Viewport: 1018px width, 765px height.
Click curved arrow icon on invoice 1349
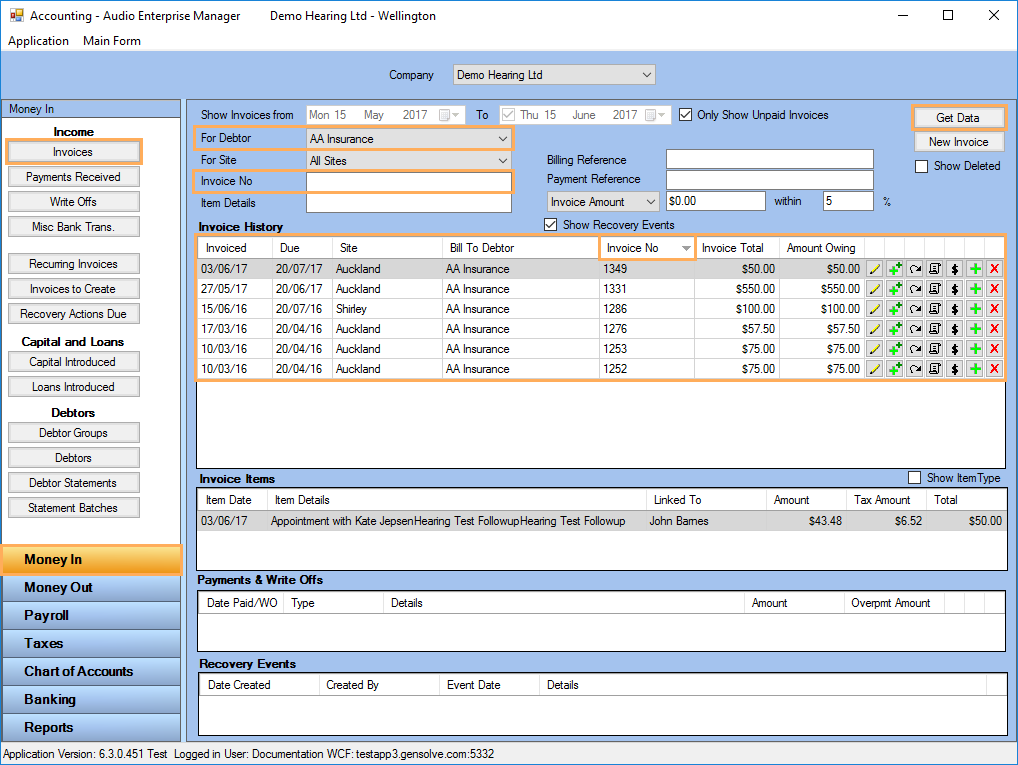click(915, 269)
